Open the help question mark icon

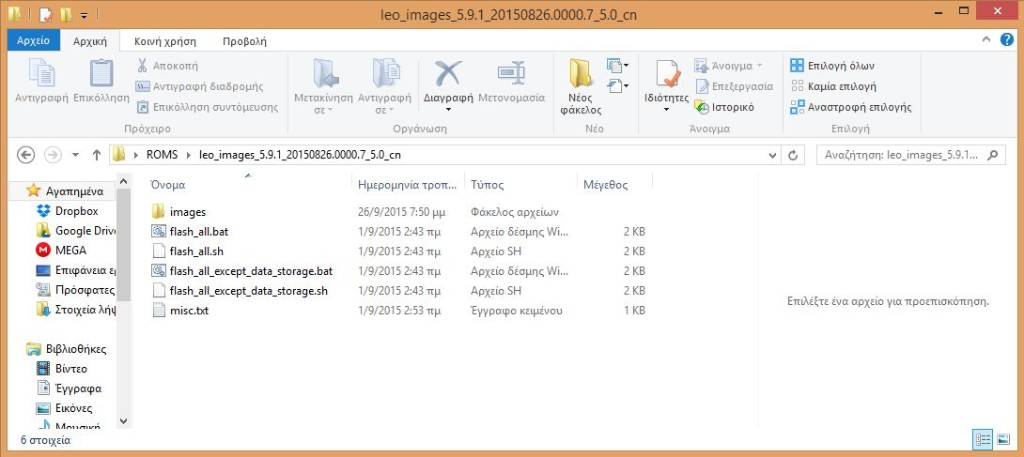coord(1009,41)
